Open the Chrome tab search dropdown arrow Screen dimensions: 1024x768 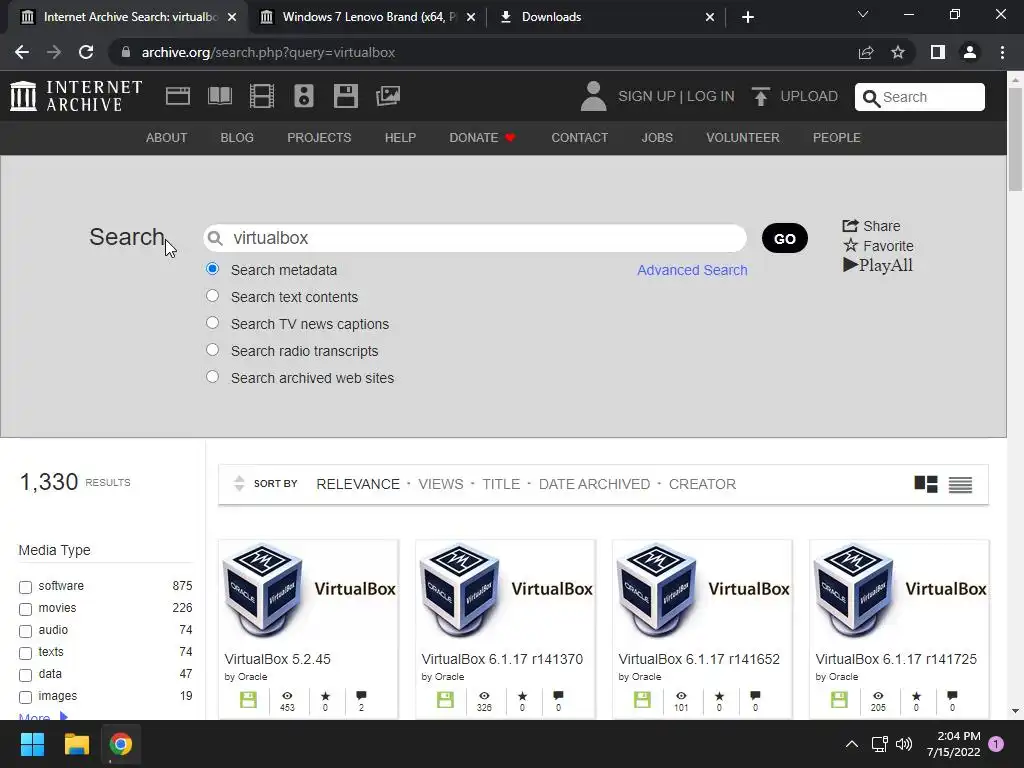coord(863,14)
